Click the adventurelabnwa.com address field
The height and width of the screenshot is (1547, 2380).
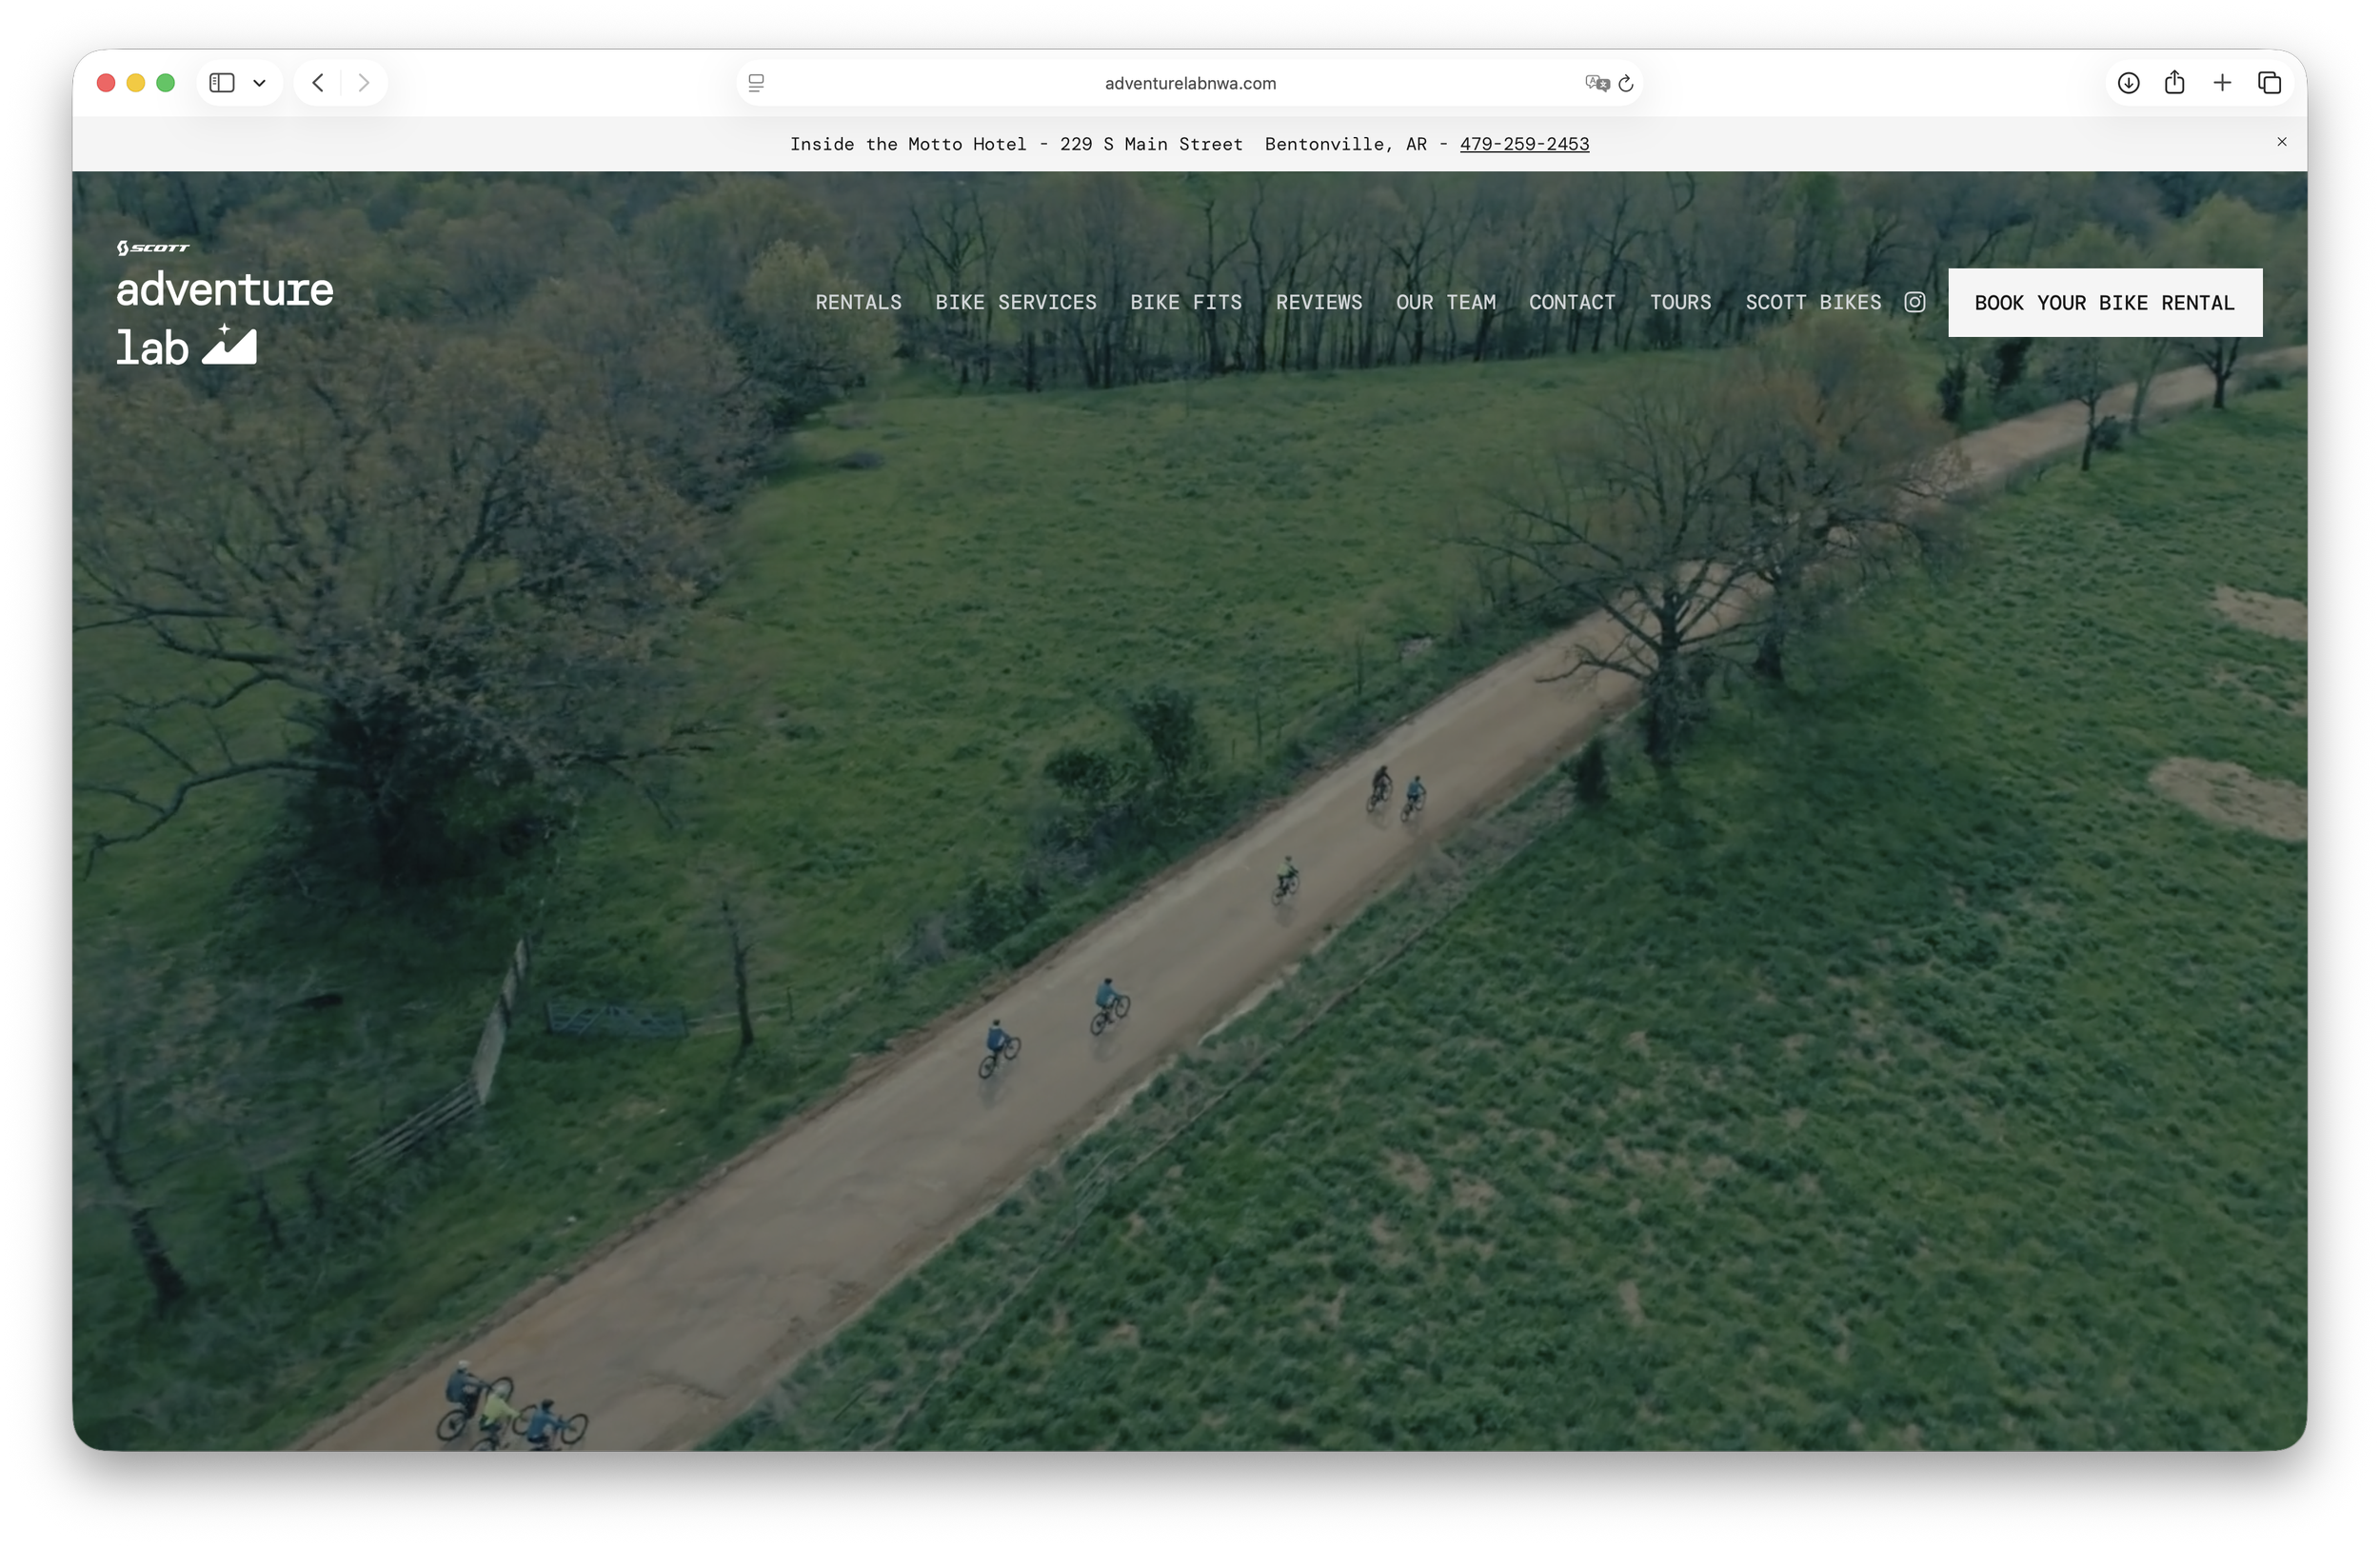(x=1189, y=83)
